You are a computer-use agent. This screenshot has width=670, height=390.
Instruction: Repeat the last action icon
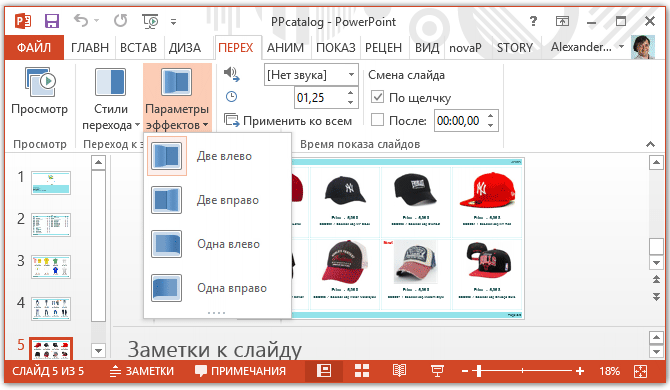pos(120,20)
